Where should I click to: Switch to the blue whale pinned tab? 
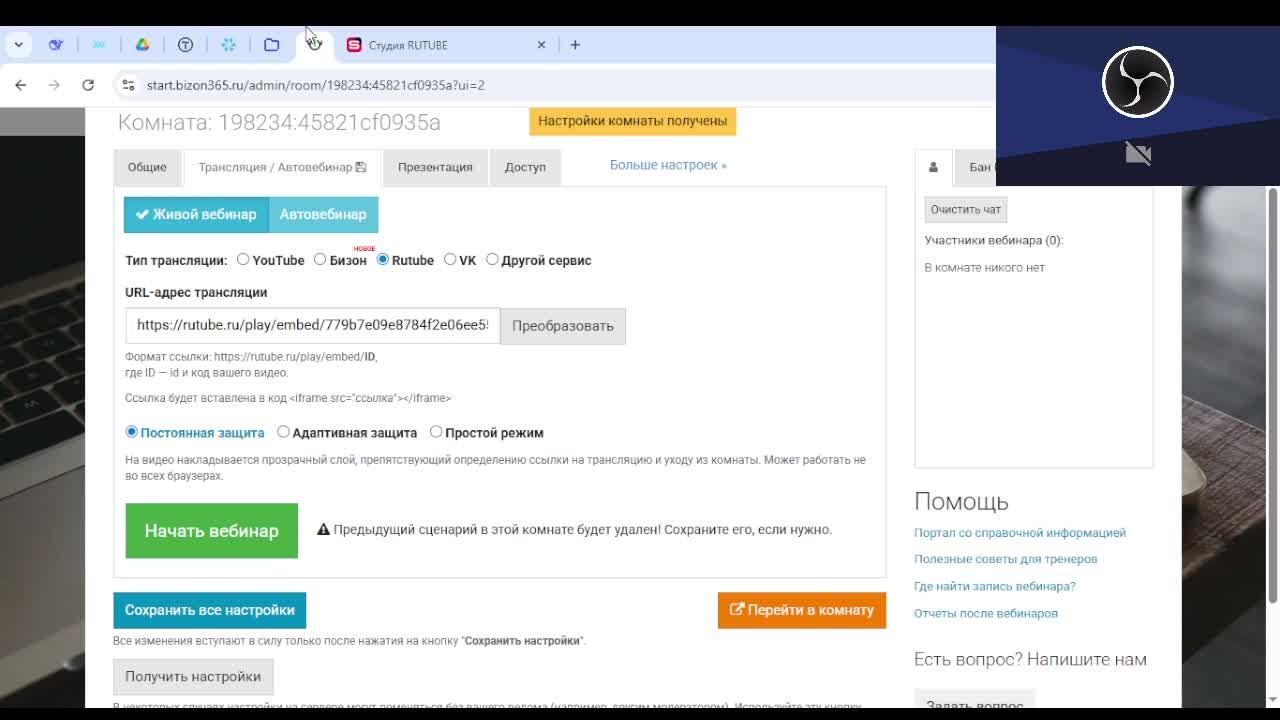(x=56, y=44)
